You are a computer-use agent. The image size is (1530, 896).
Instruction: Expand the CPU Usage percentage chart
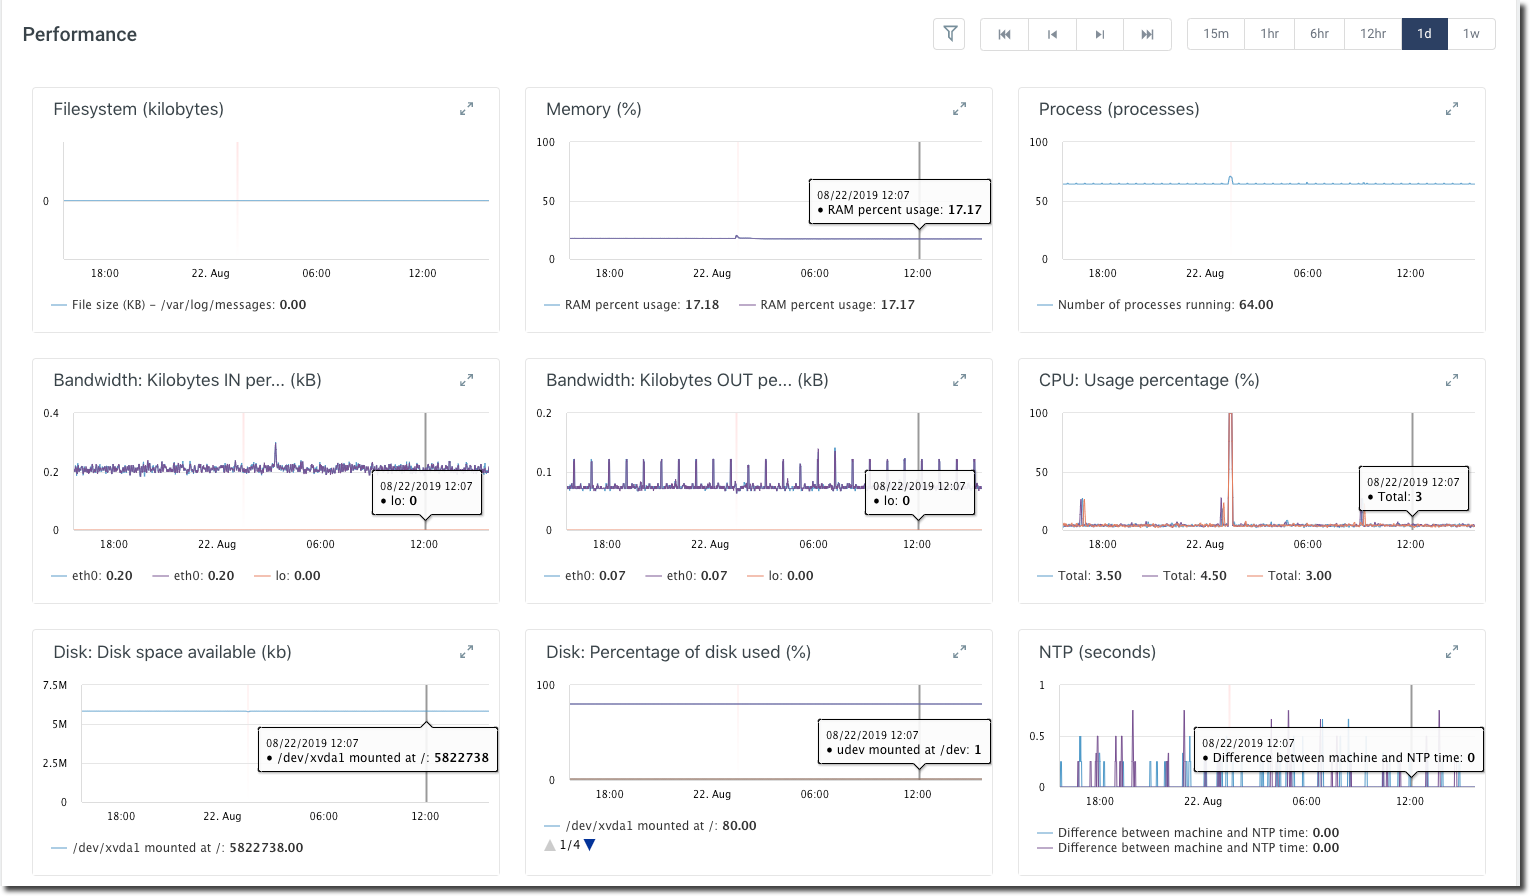pos(1452,380)
